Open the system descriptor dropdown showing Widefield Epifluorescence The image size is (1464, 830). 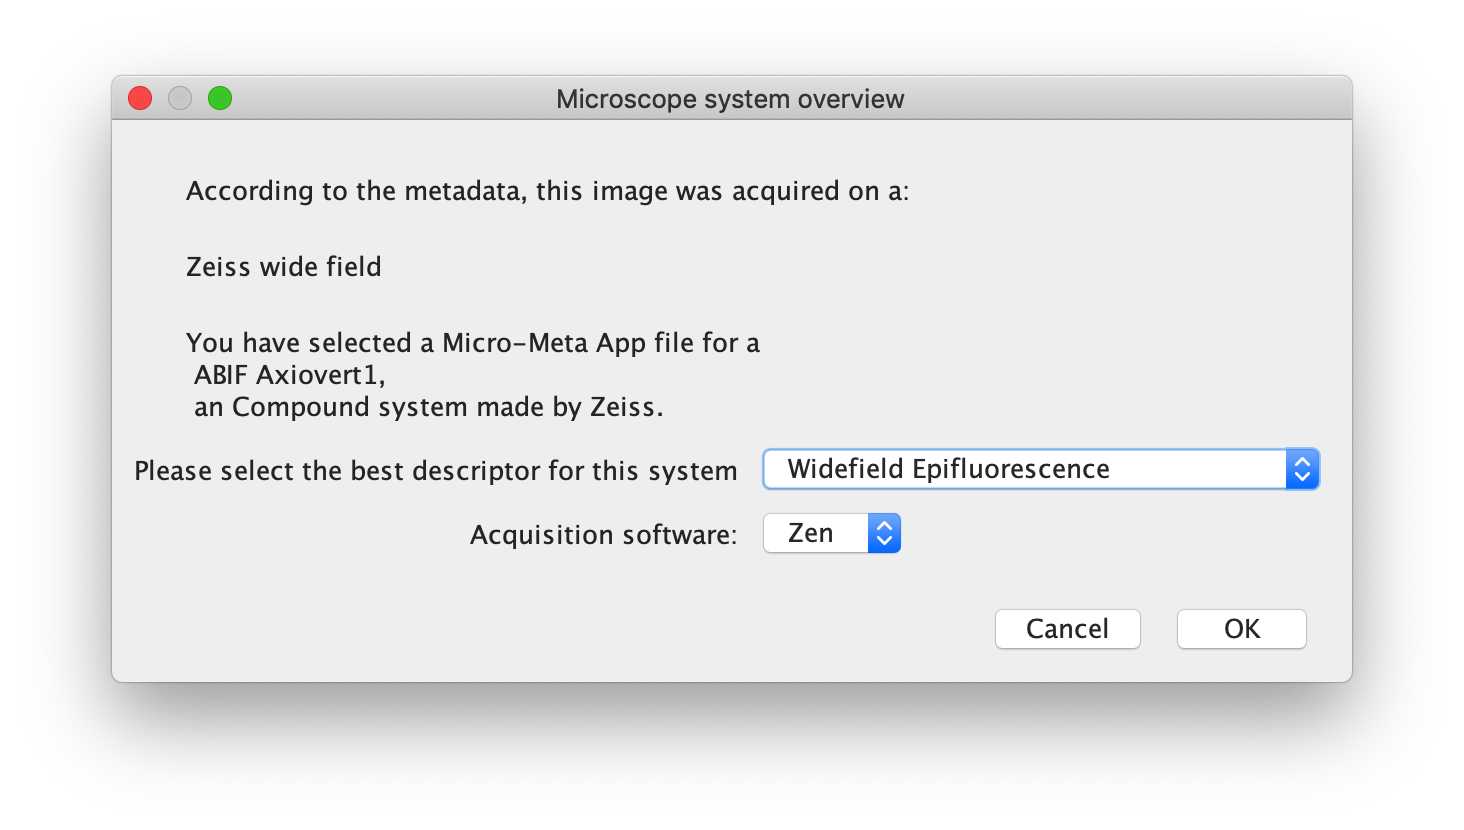click(1041, 469)
